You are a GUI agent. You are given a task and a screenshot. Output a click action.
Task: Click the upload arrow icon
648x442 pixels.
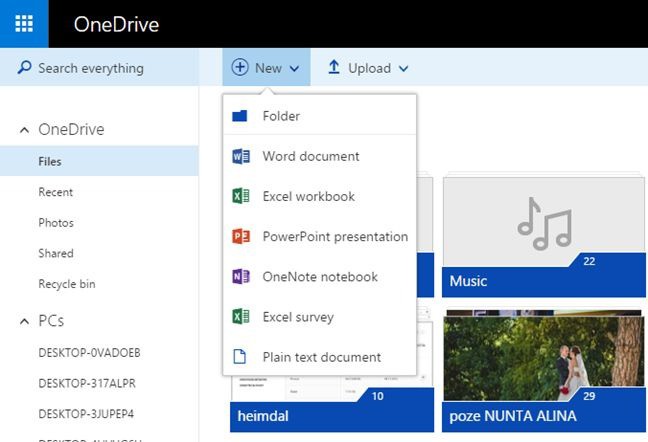[334, 67]
